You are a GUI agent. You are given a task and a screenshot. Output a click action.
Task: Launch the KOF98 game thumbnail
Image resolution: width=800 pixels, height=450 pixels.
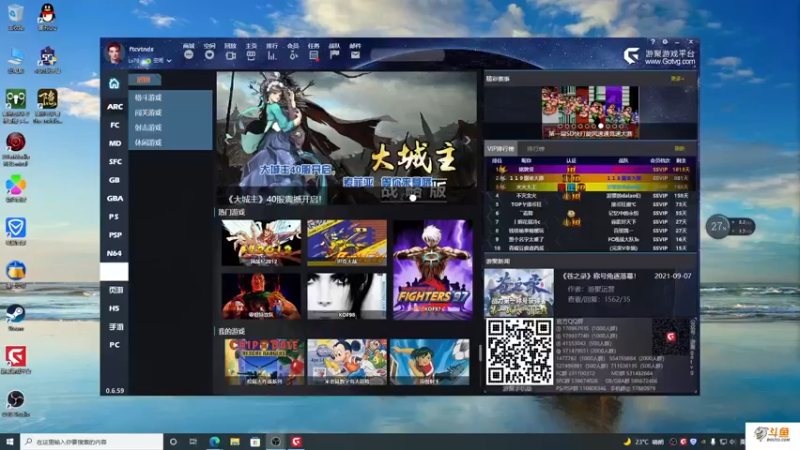(x=347, y=296)
